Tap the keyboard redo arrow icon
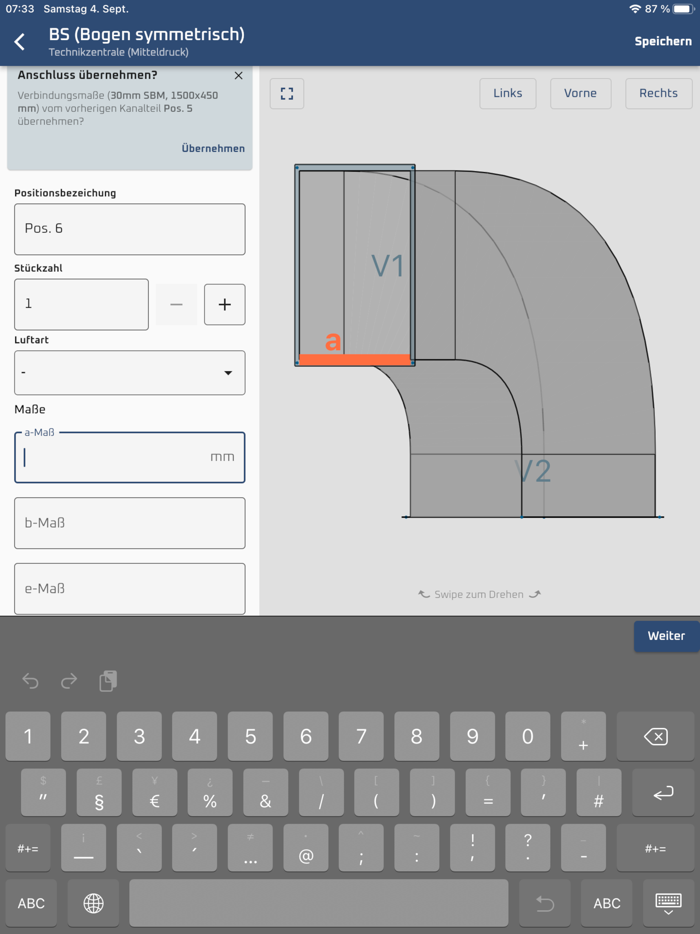Screen dimensions: 700x934 pos(69,681)
